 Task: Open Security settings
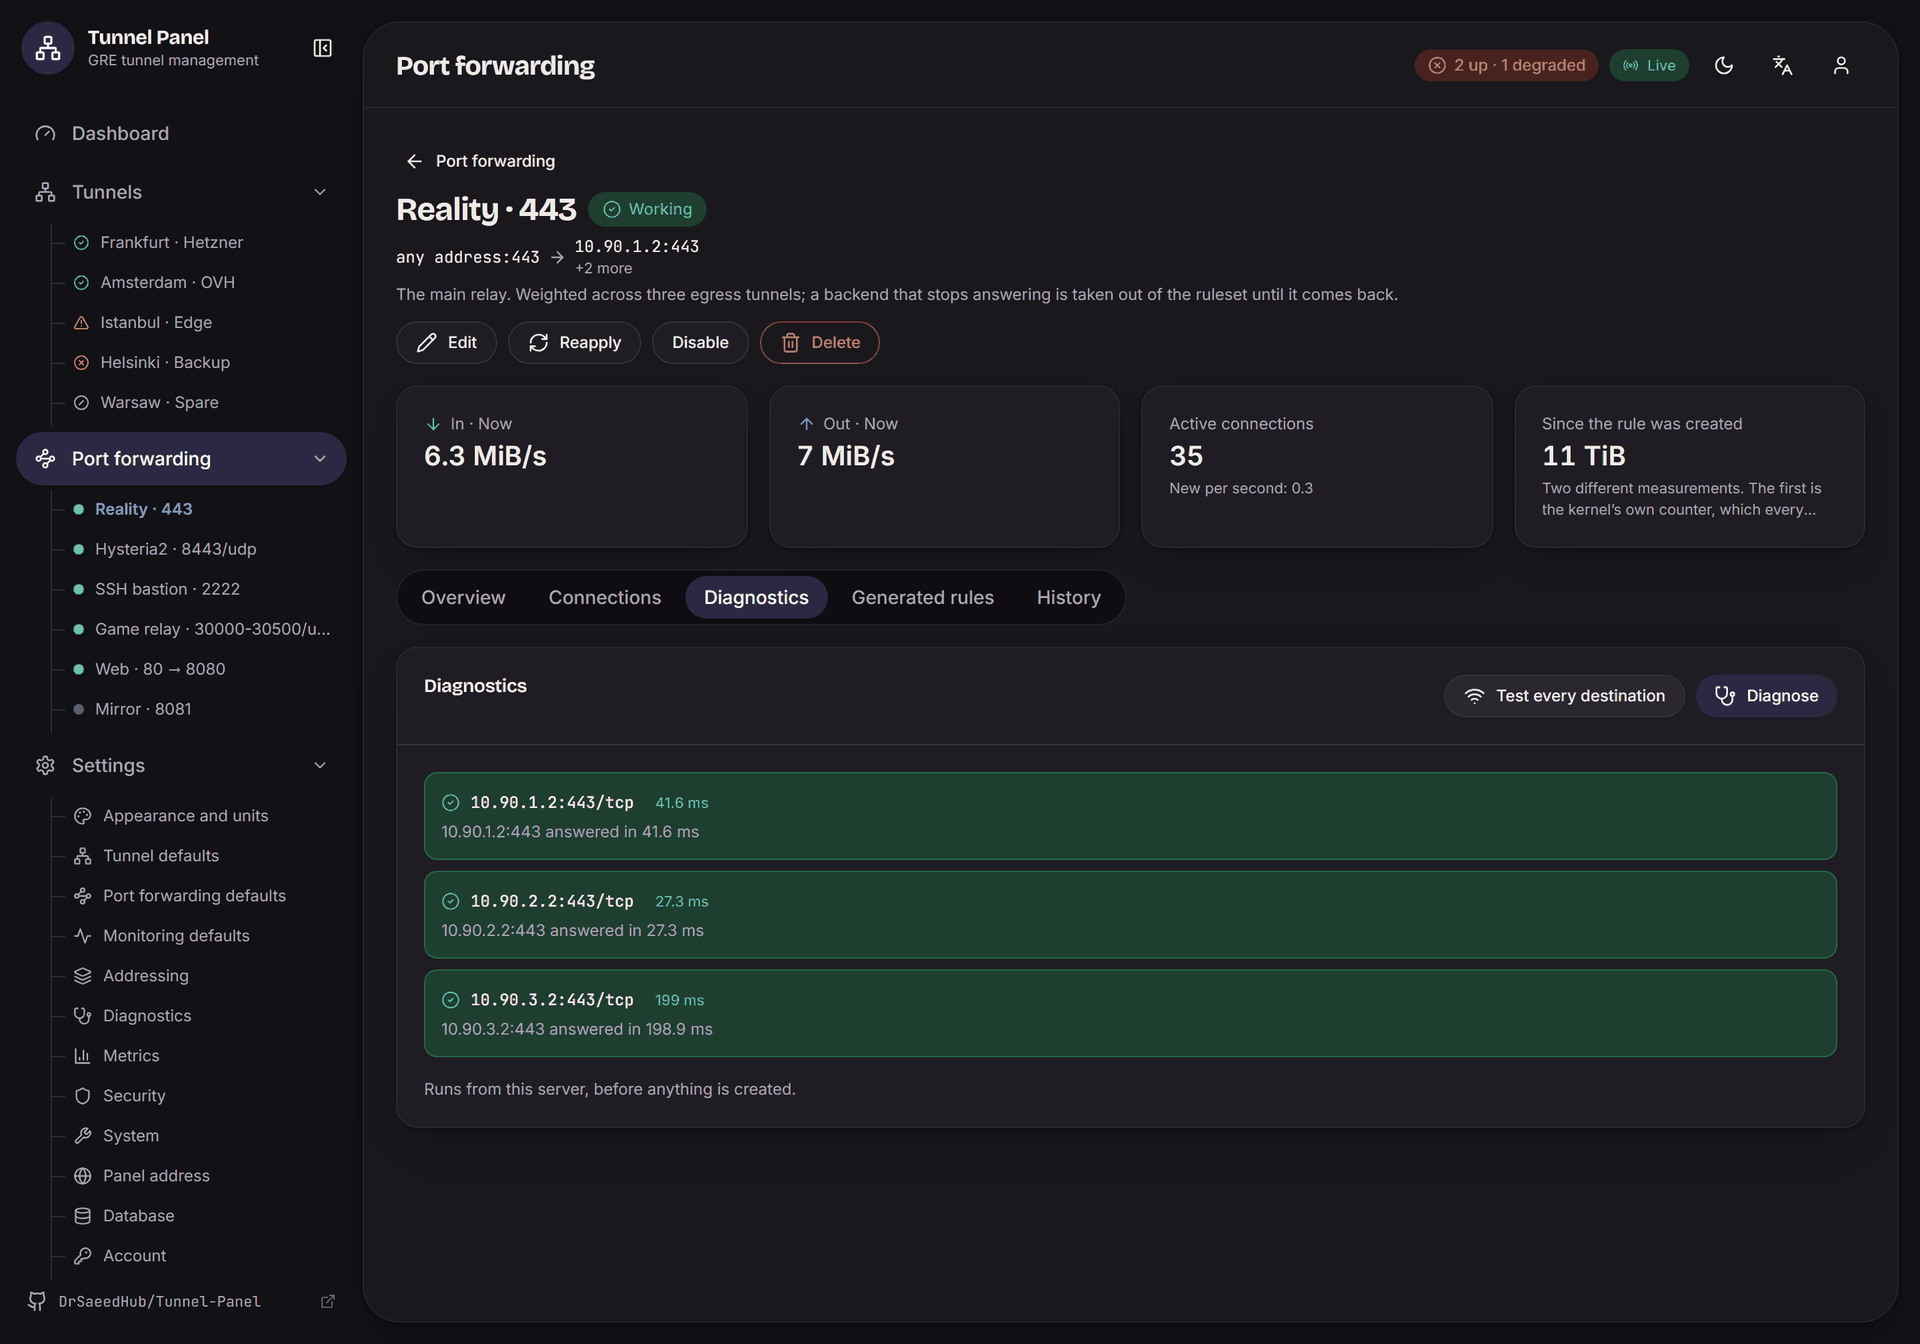[134, 1096]
